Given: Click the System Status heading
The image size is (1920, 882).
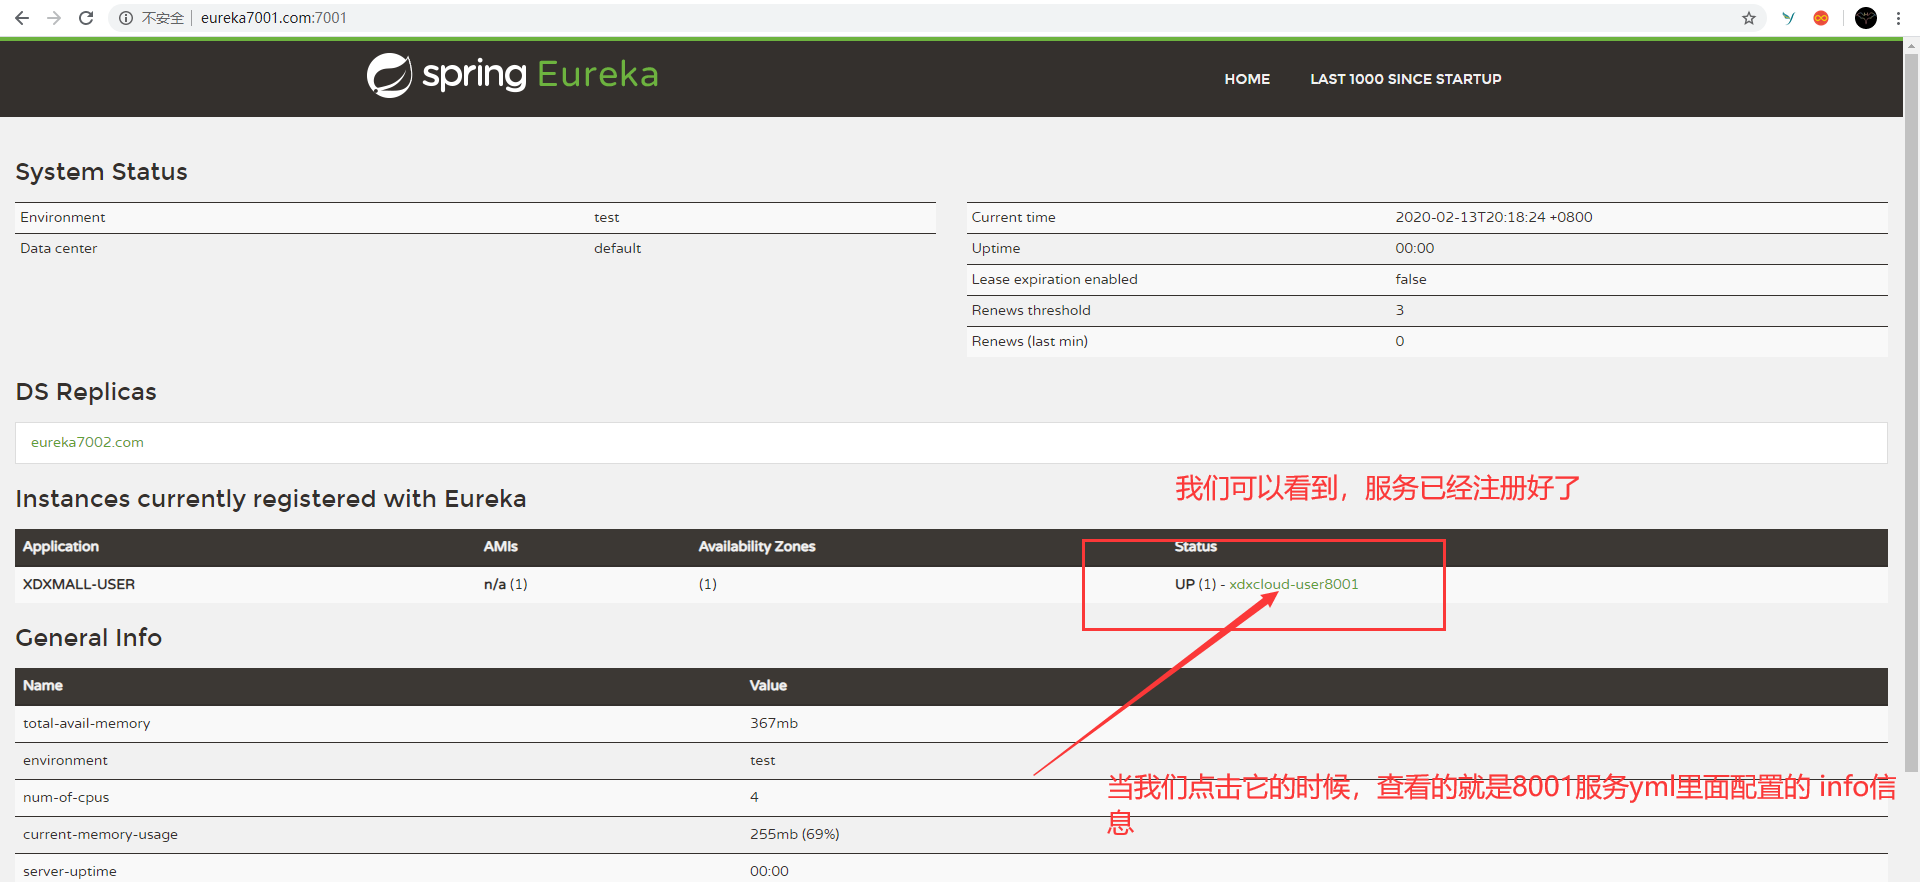Looking at the screenshot, I should coord(101,172).
